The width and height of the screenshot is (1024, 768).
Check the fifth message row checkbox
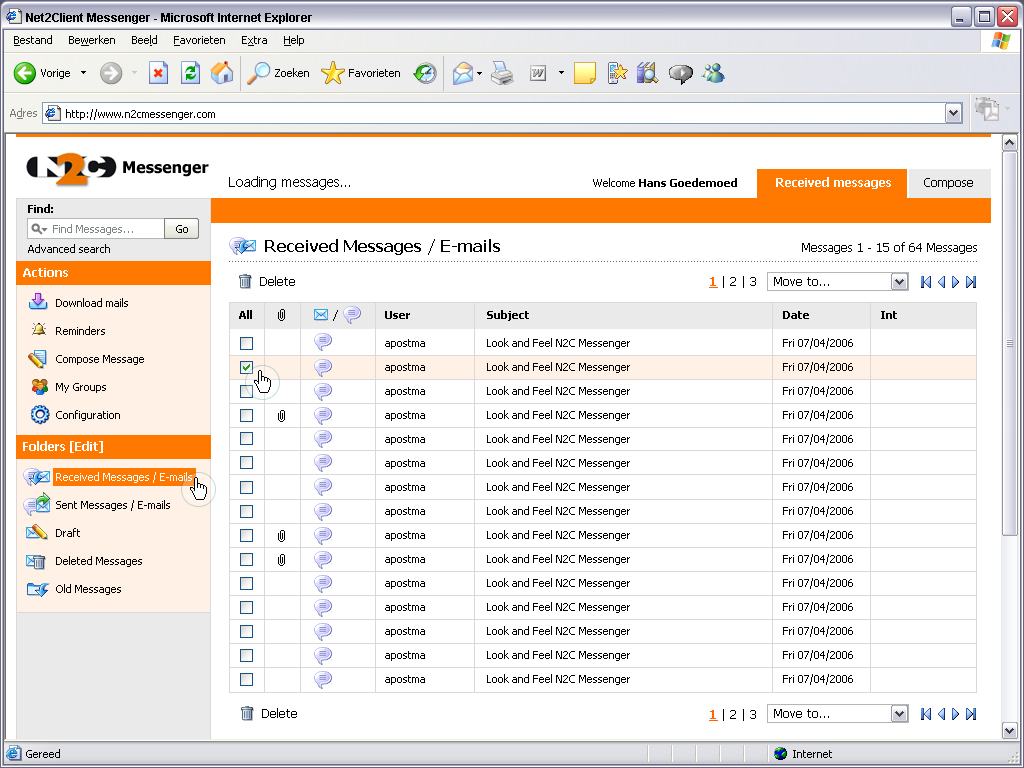(x=246, y=439)
